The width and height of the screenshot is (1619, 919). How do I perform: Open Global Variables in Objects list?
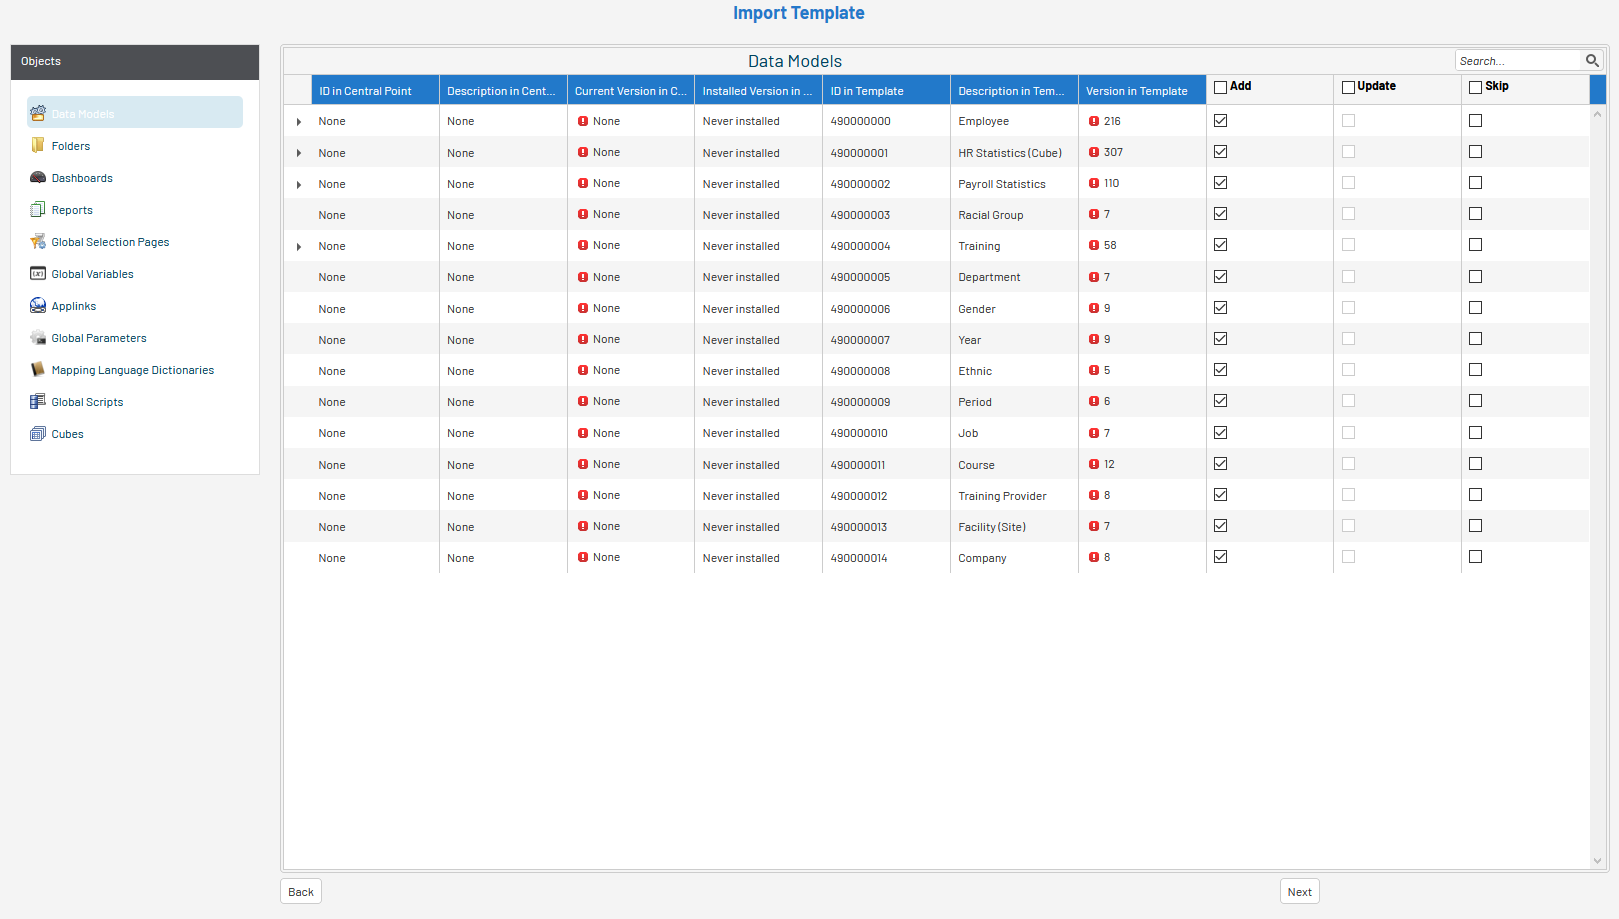pos(92,274)
